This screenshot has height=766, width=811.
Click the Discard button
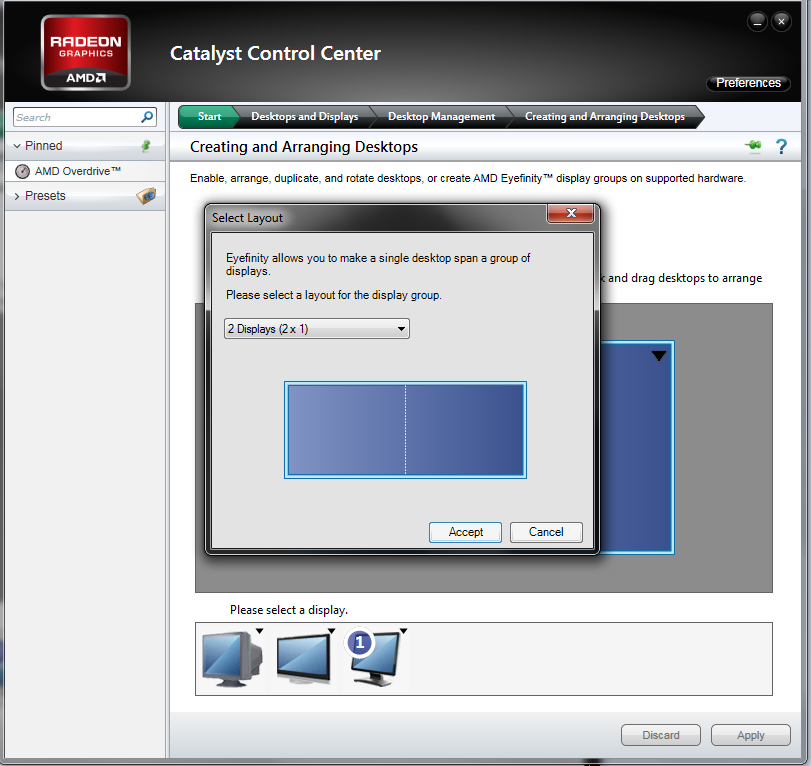pyautogui.click(x=661, y=735)
